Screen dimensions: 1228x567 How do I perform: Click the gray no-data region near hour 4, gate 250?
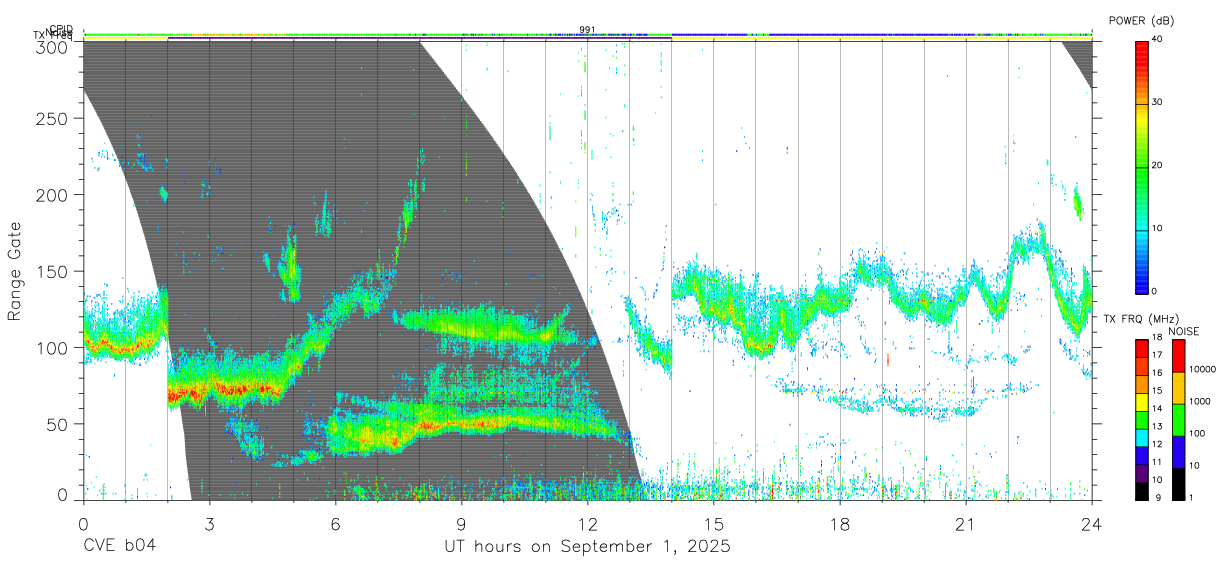tap(251, 119)
